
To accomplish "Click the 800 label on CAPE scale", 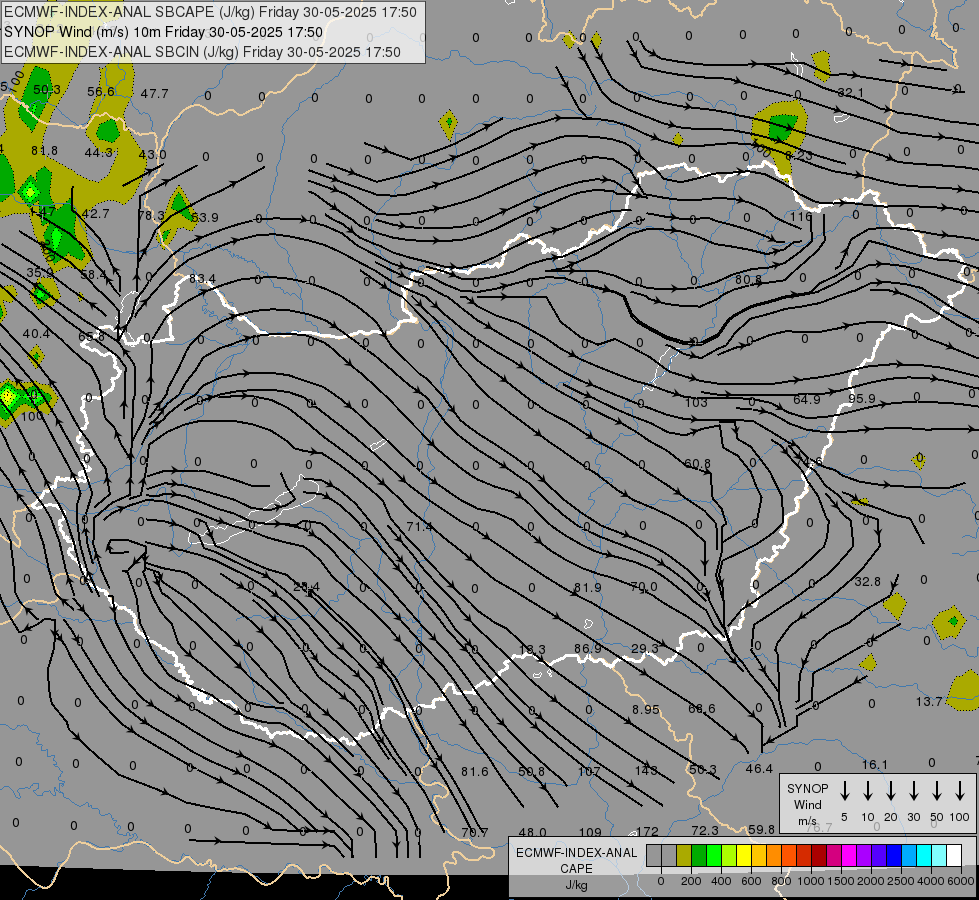I will tap(781, 881).
